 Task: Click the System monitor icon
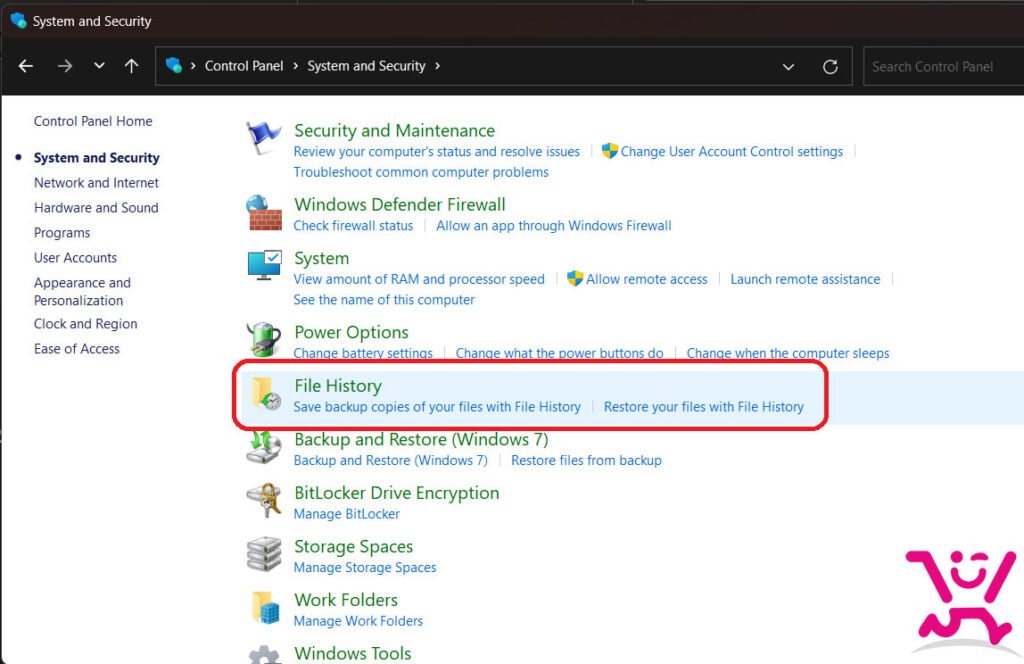[x=264, y=265]
